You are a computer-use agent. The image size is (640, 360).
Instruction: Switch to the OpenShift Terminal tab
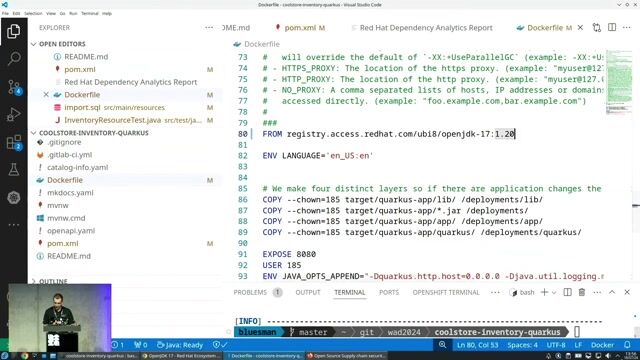[446, 292]
